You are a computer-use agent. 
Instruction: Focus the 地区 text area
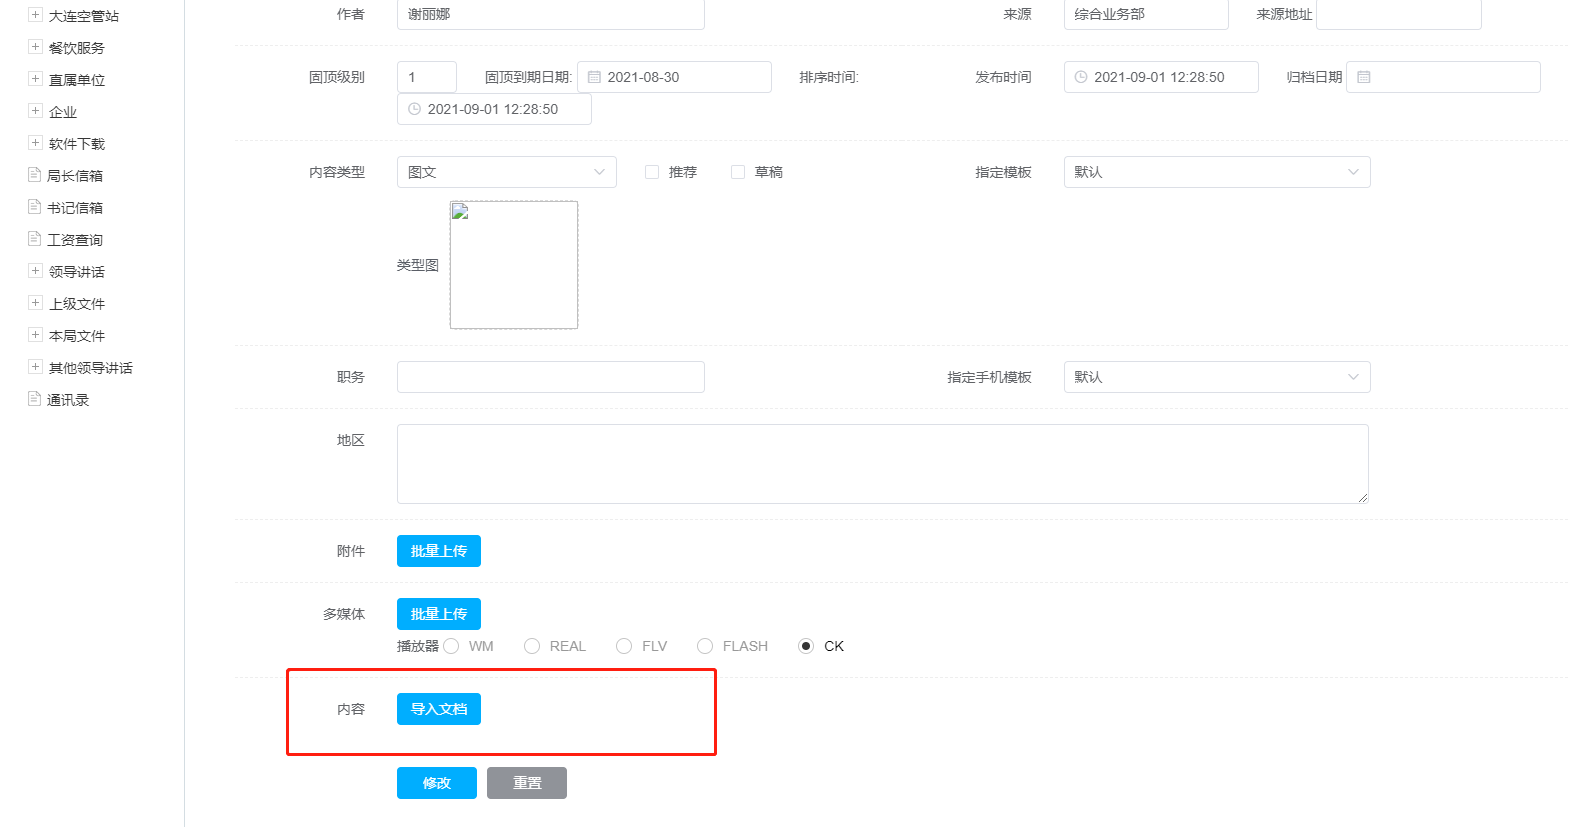pos(883,464)
